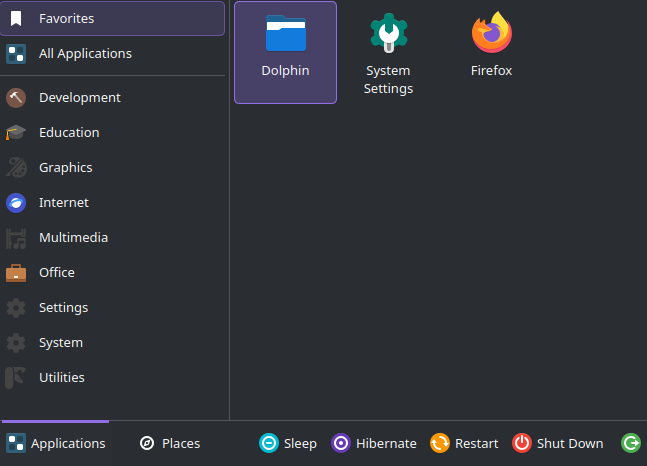
Task: Select the Graphics category
Action: pyautogui.click(x=113, y=167)
